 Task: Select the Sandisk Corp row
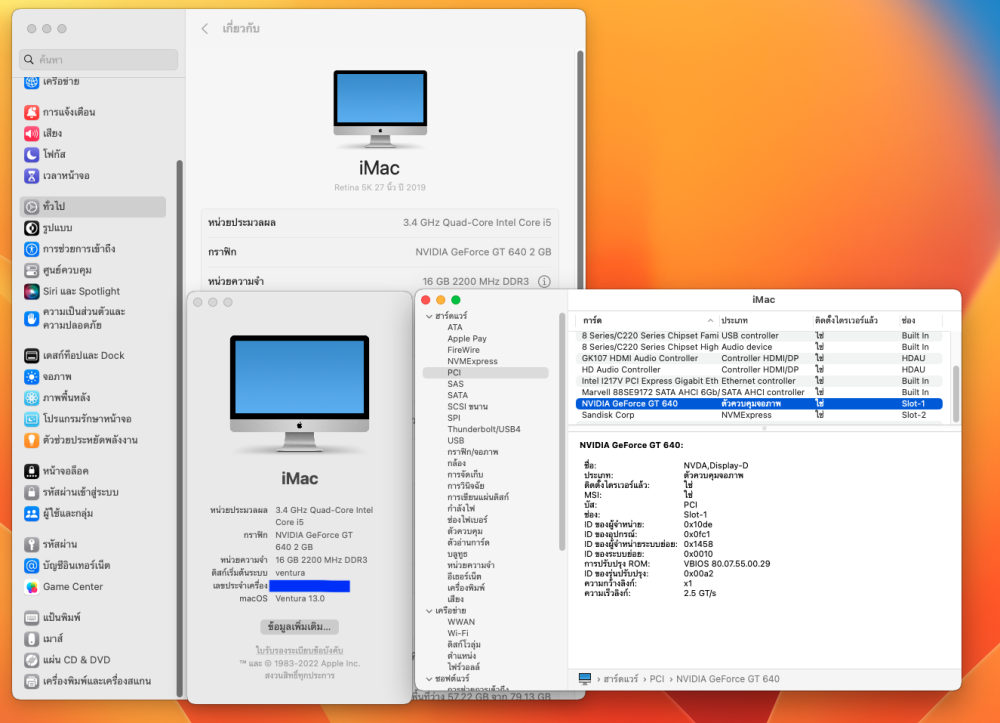coord(759,415)
